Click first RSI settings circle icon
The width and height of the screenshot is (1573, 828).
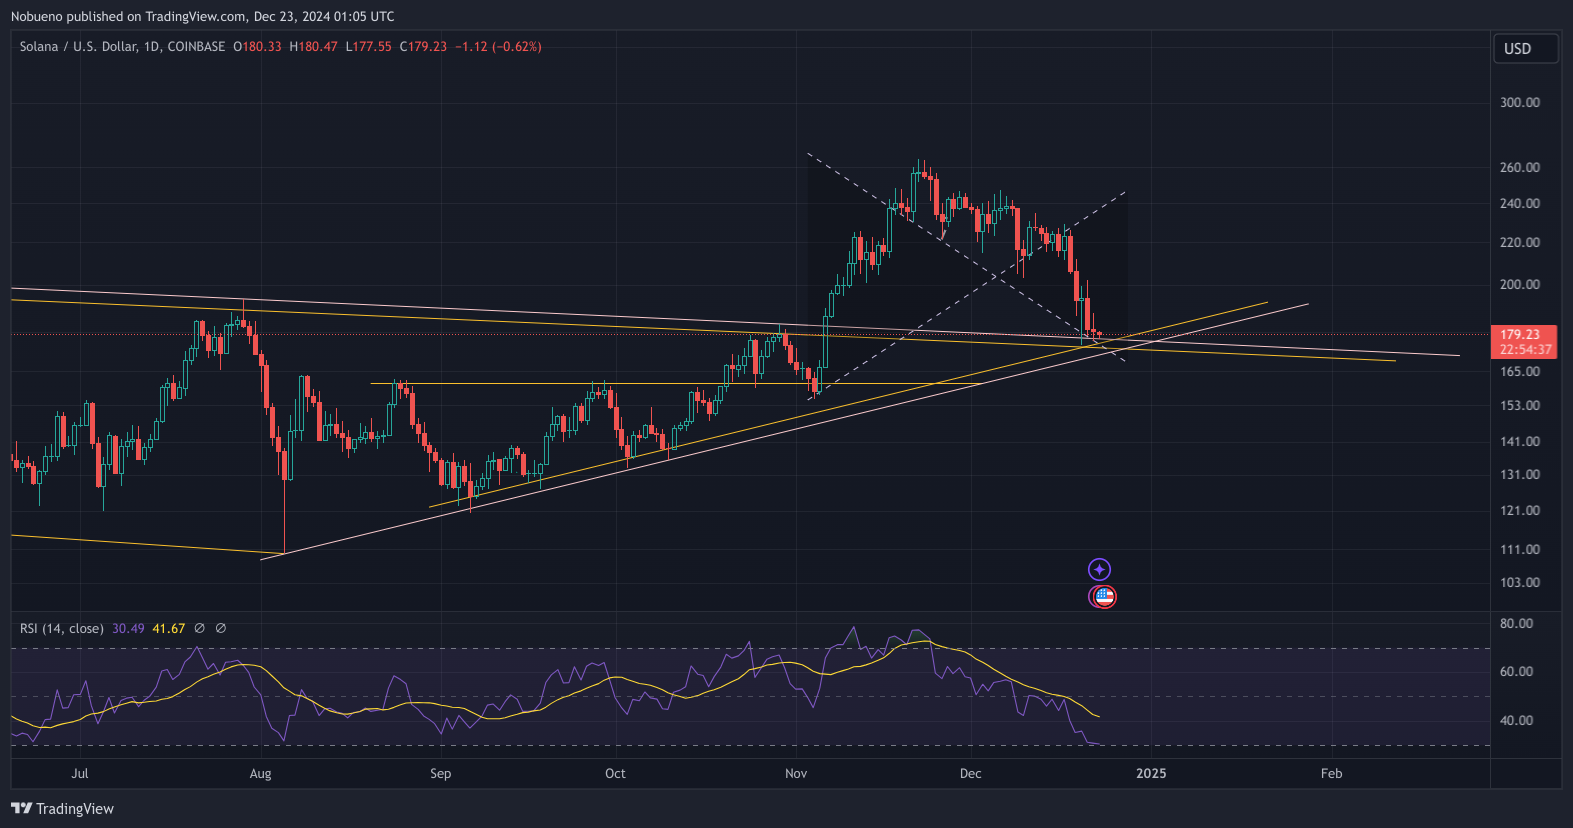click(x=199, y=628)
